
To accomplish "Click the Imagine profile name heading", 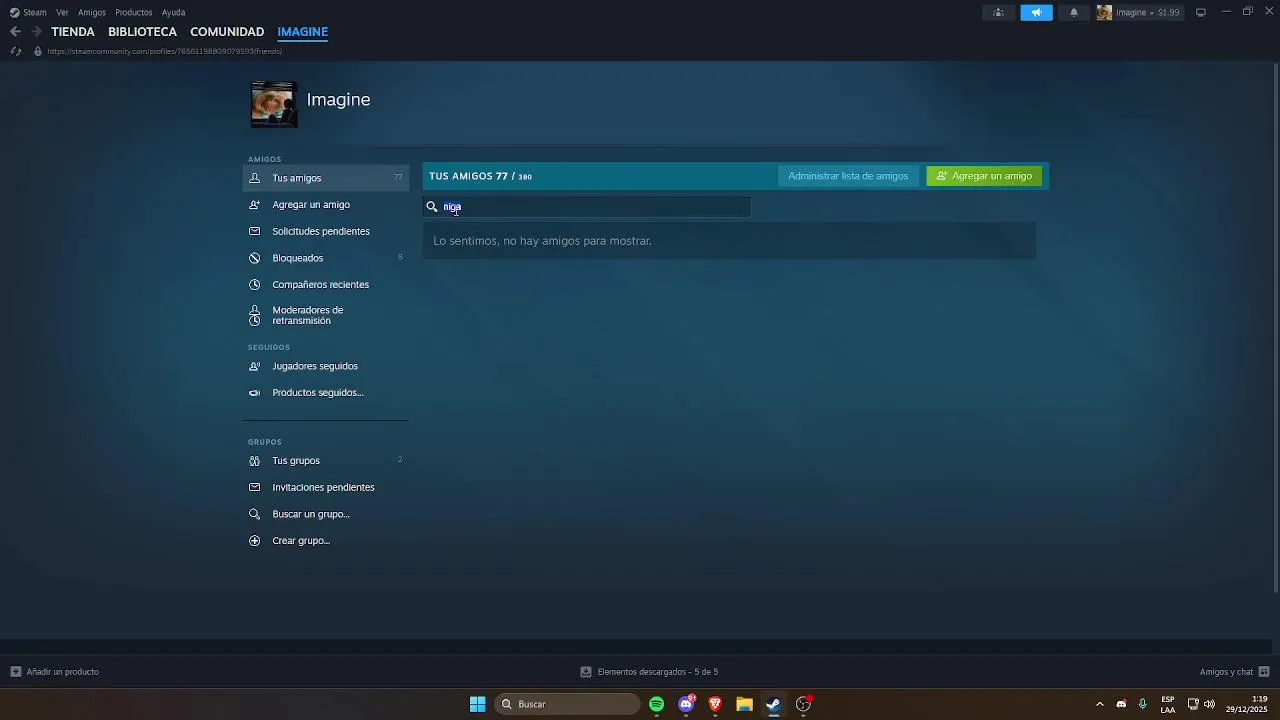I will tap(338, 100).
